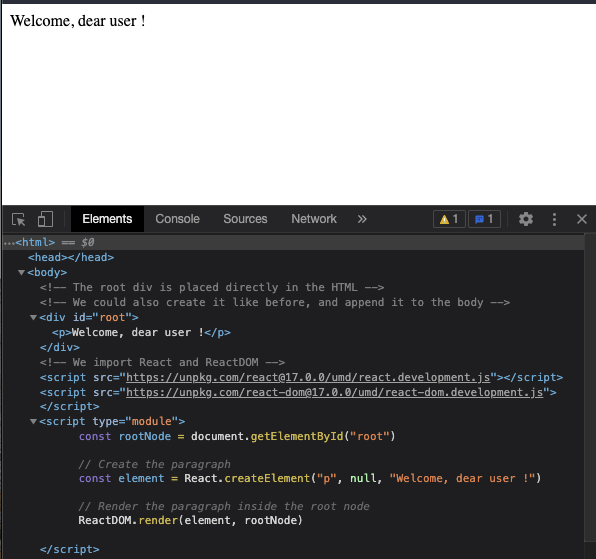The width and height of the screenshot is (596, 559).
Task: Click the 'Create the paragraph' code comment
Action: (x=154, y=464)
